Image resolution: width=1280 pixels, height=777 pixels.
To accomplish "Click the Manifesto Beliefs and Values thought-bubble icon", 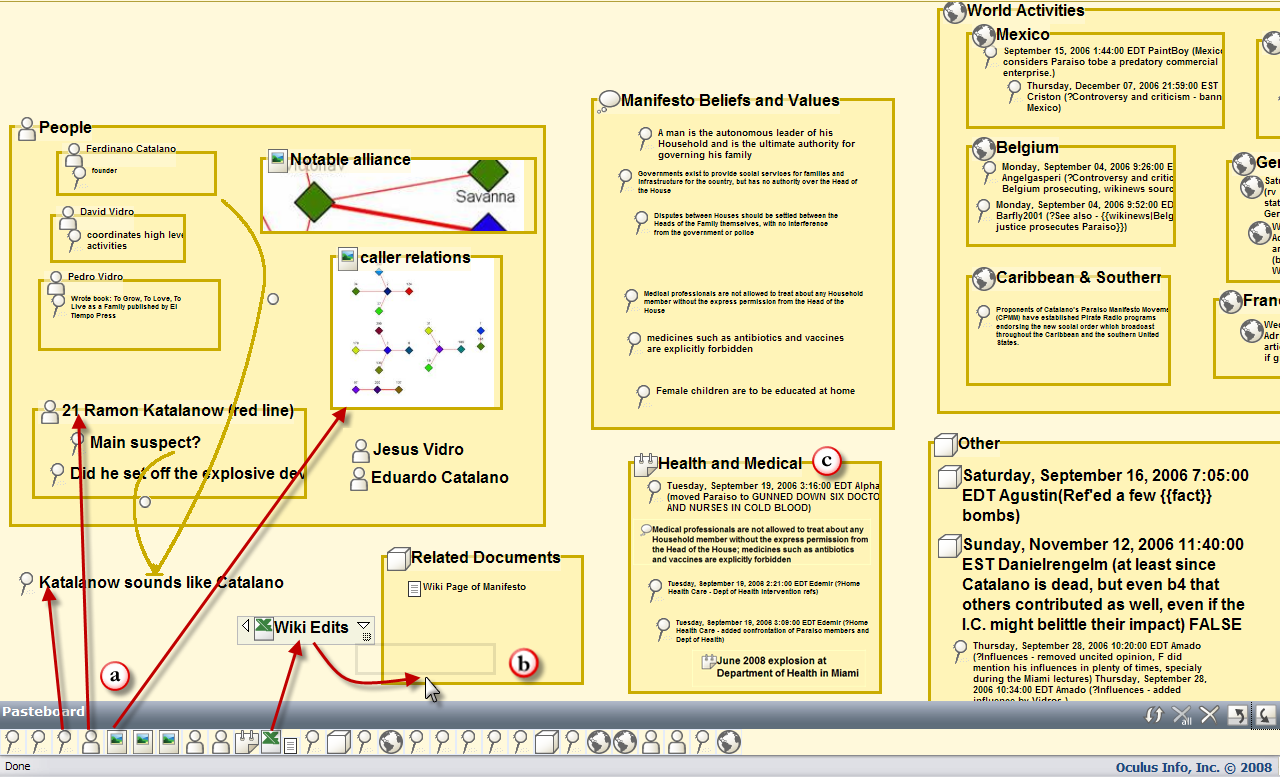I will coord(609,100).
